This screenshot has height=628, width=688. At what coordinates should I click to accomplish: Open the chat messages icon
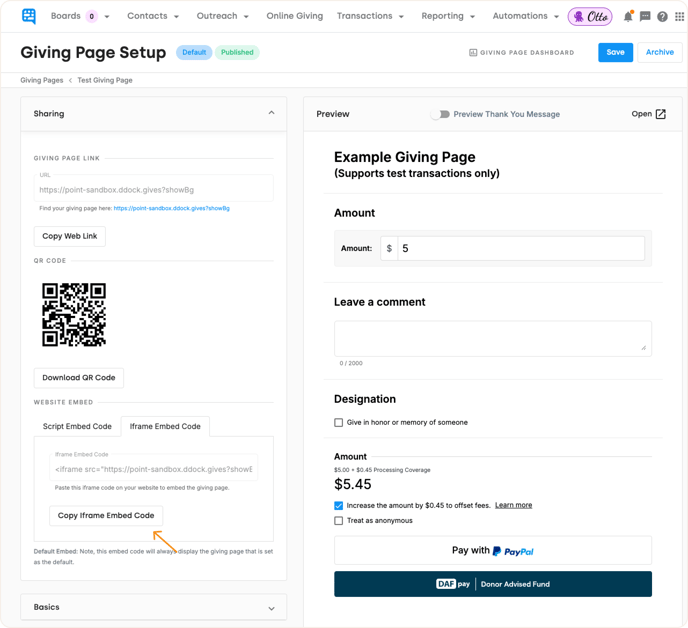[645, 17]
